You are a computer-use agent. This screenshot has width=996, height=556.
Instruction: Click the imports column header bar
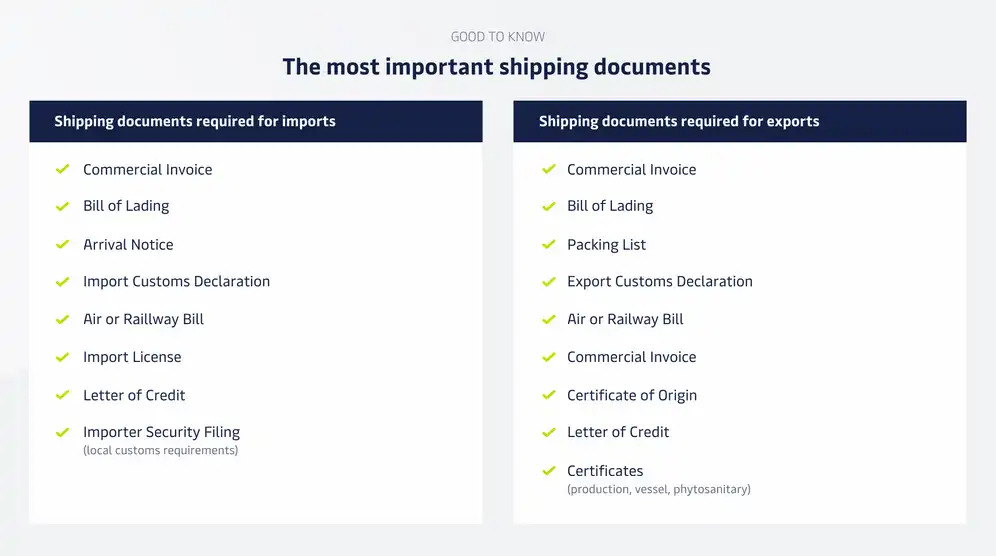click(x=256, y=121)
